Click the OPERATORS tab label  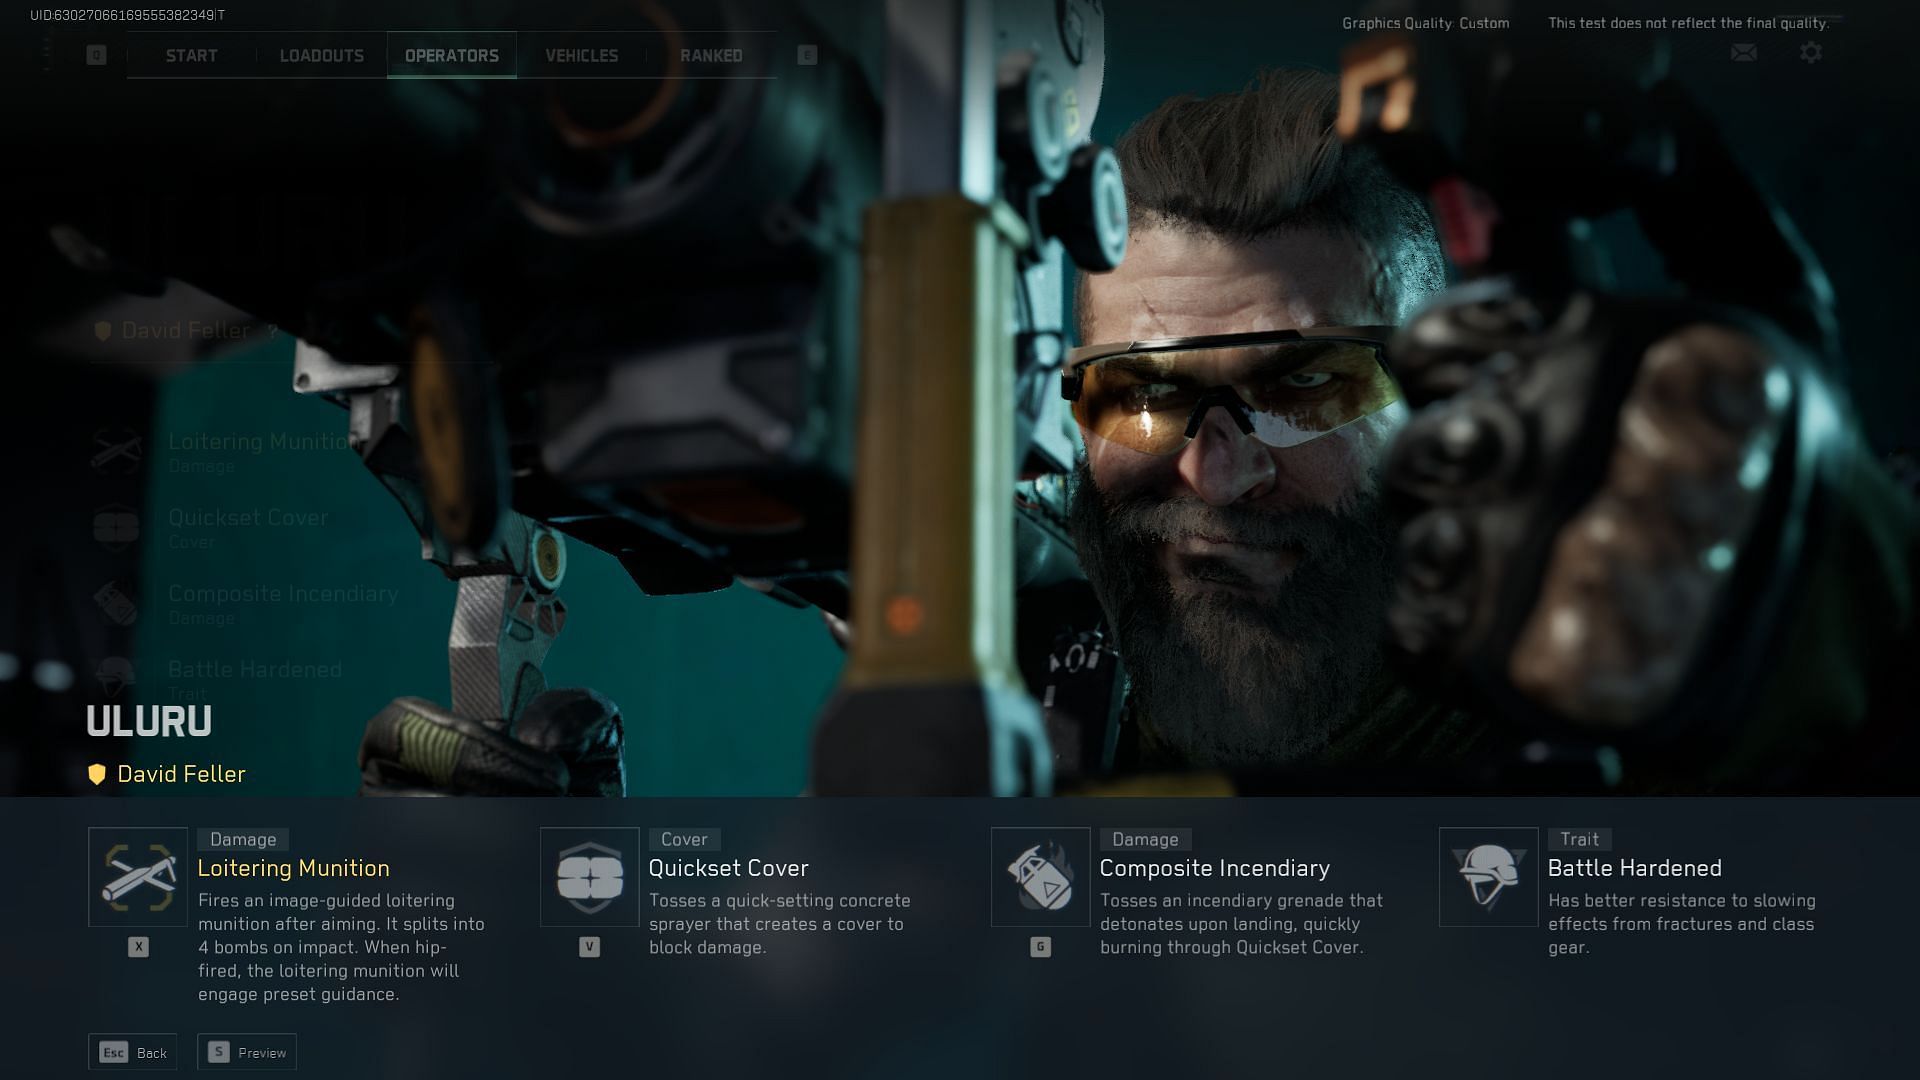pos(451,54)
